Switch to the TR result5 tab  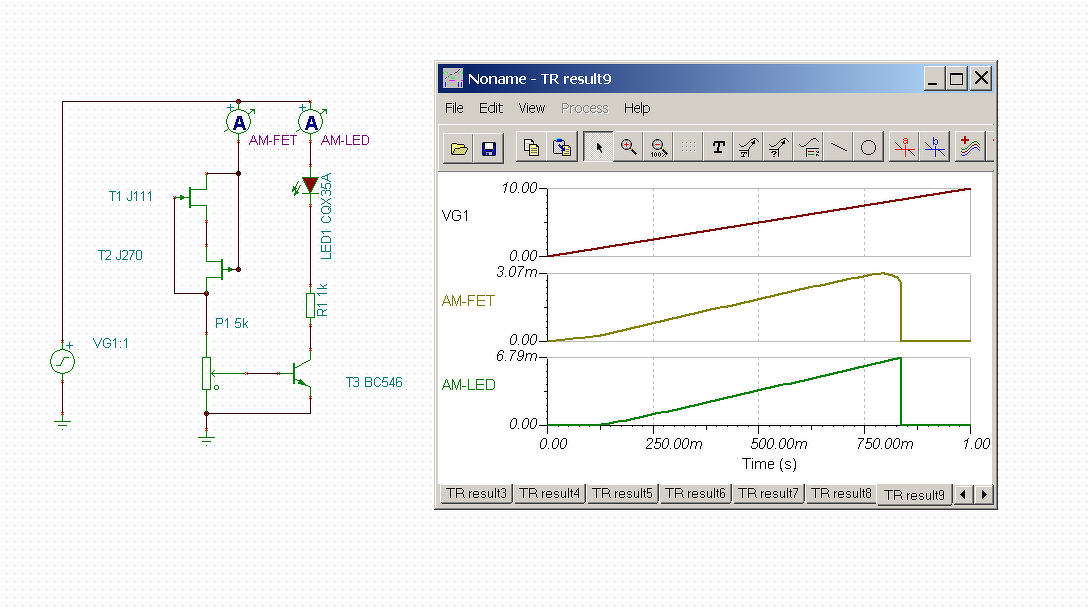coord(622,494)
